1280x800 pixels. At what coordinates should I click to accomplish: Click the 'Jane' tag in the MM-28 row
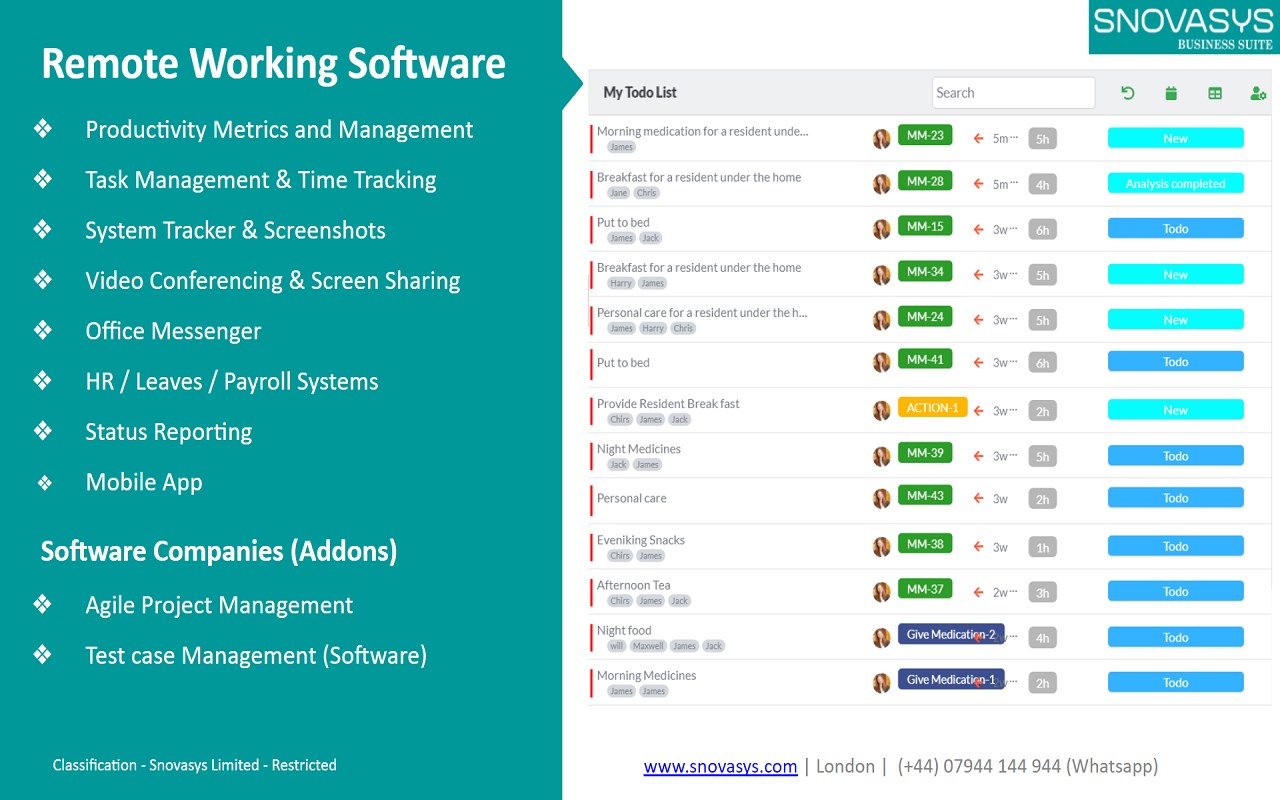click(x=619, y=193)
